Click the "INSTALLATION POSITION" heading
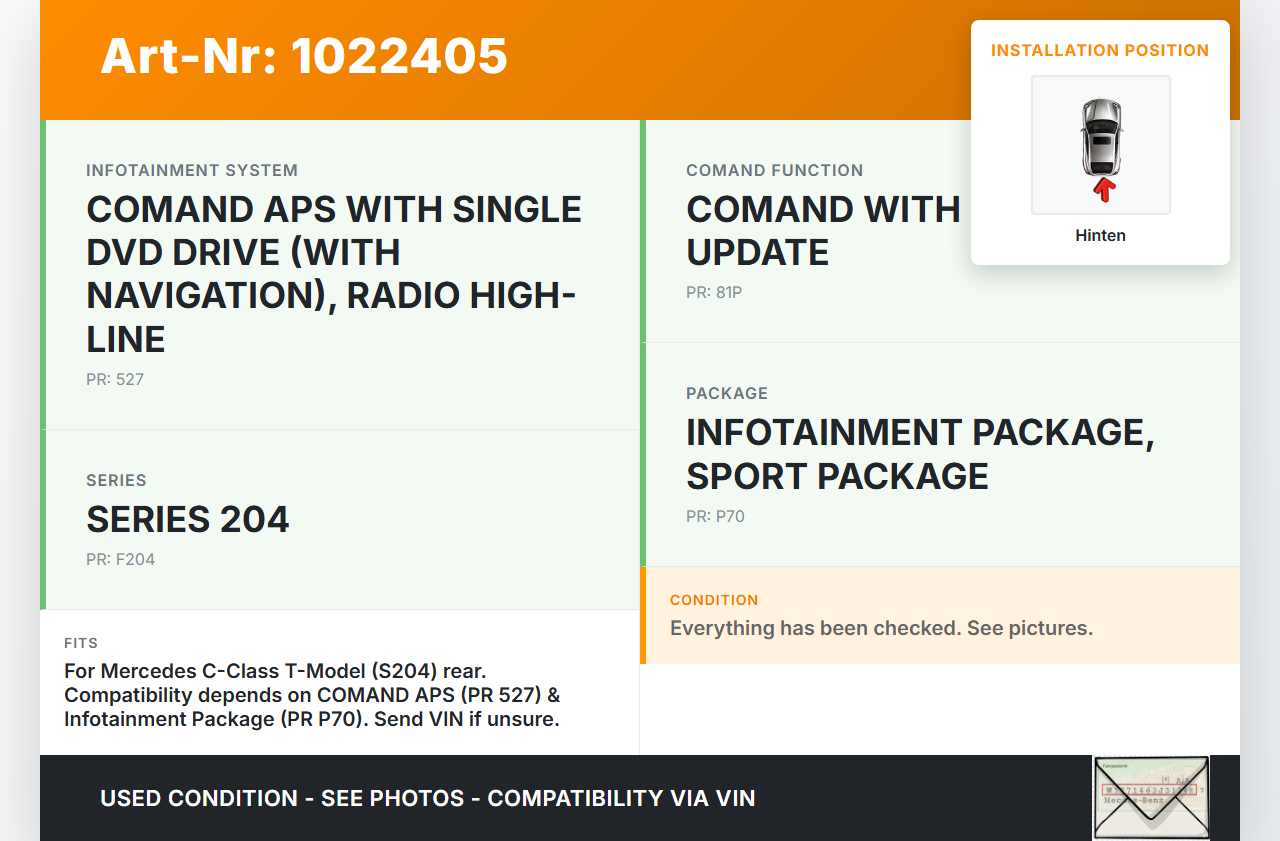Screen dimensions: 1280x841 [x=1100, y=50]
